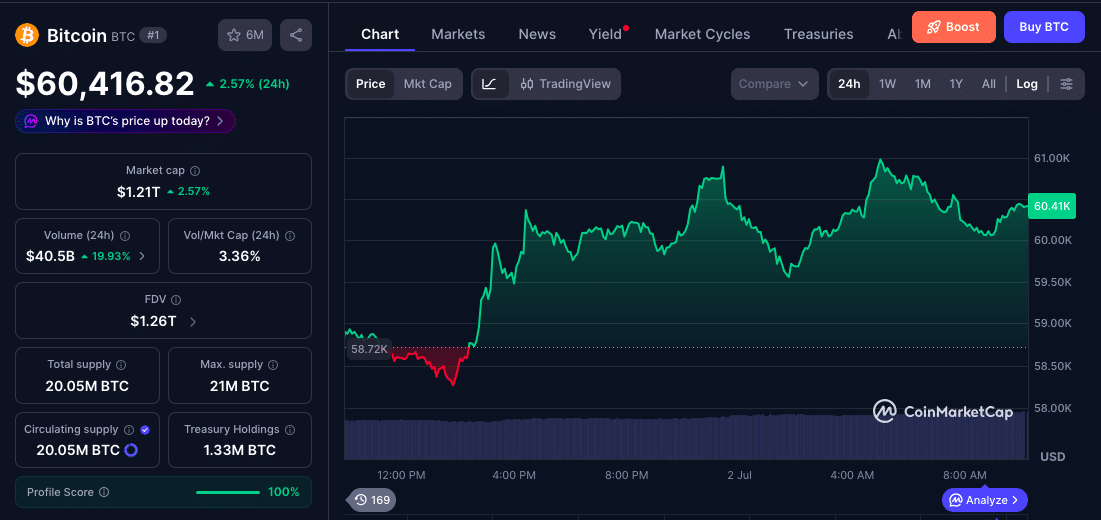
Task: Switch to TradingView chart mode
Action: pyautogui.click(x=566, y=84)
